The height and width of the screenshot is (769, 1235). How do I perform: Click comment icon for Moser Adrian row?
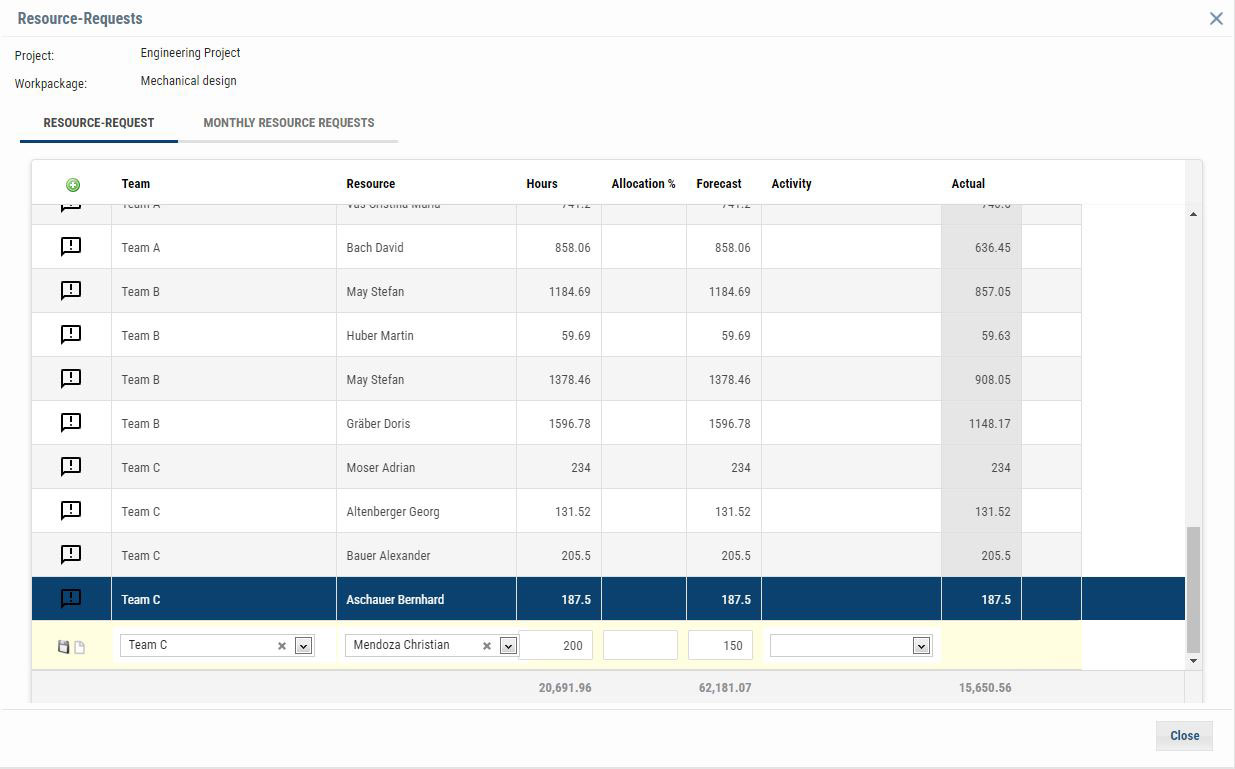pyautogui.click(x=71, y=467)
